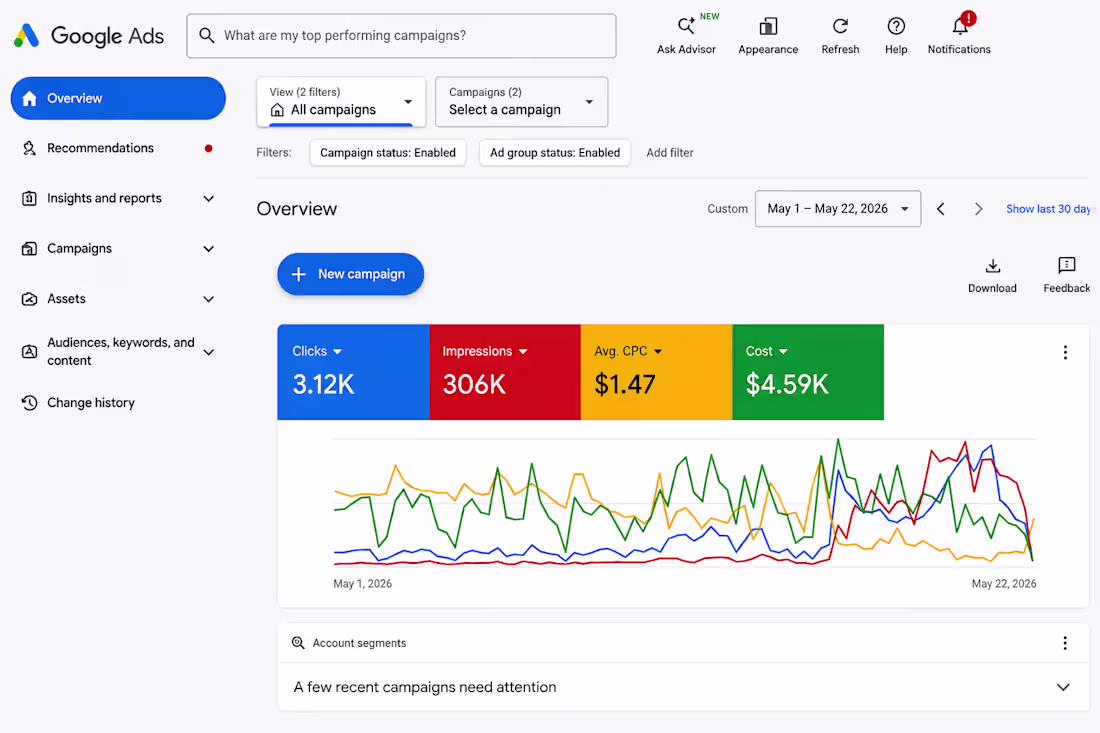Image resolution: width=1100 pixels, height=733 pixels.
Task: Expand Audiences, keywords, and content section
Action: 208,352
